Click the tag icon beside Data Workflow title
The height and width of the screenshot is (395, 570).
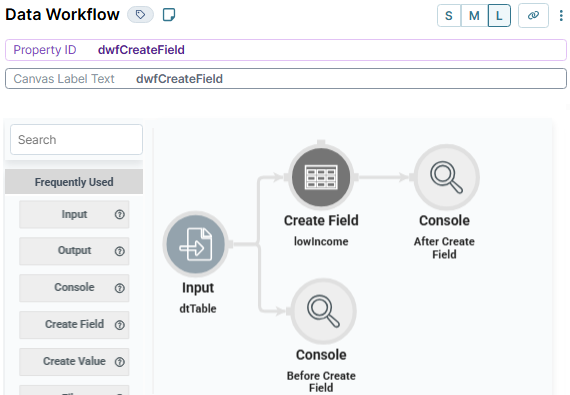[140, 15]
